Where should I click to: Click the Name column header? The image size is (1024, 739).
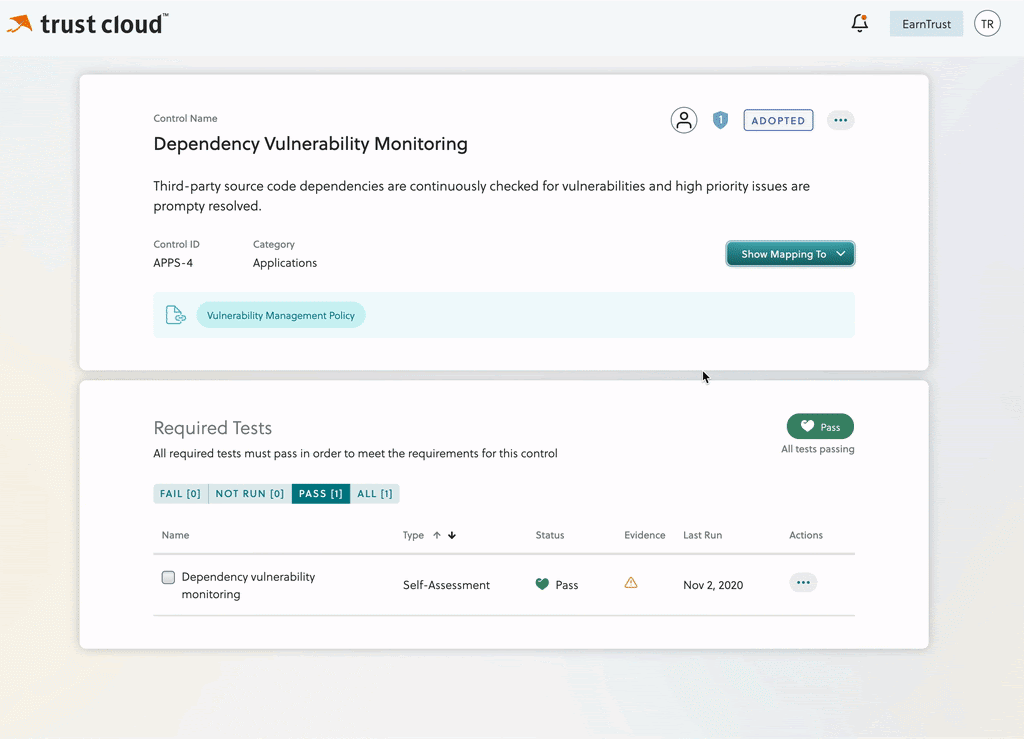(176, 535)
